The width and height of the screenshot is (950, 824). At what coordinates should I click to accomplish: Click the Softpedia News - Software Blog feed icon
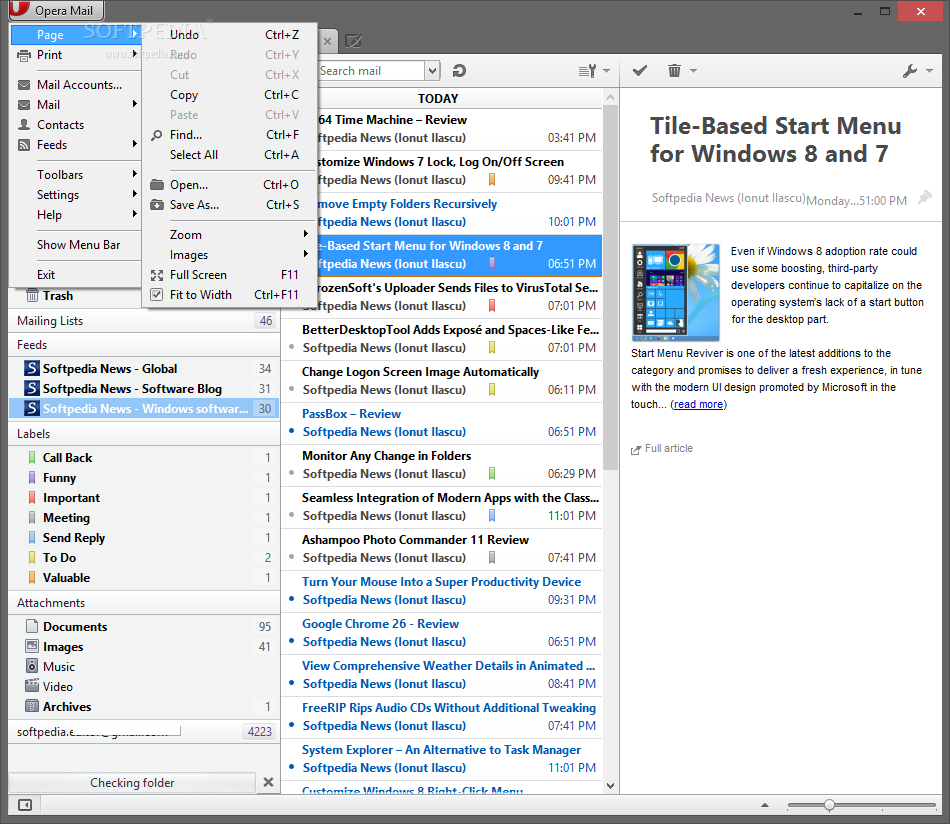click(32, 388)
